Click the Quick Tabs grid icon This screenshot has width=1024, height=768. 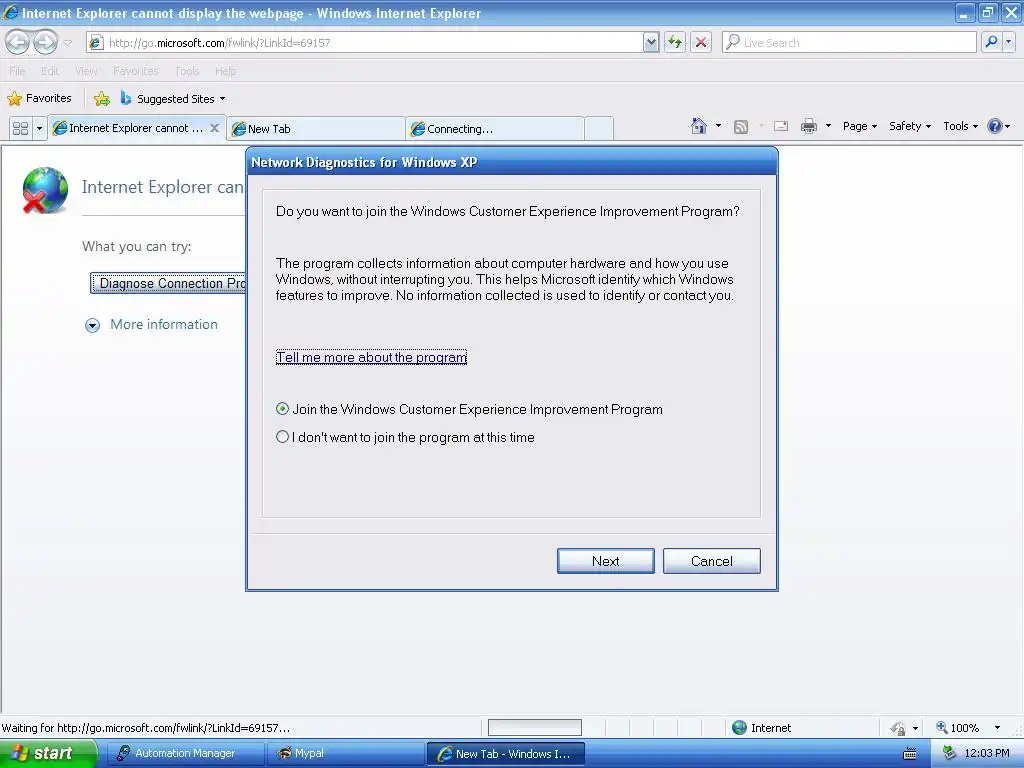pos(20,128)
